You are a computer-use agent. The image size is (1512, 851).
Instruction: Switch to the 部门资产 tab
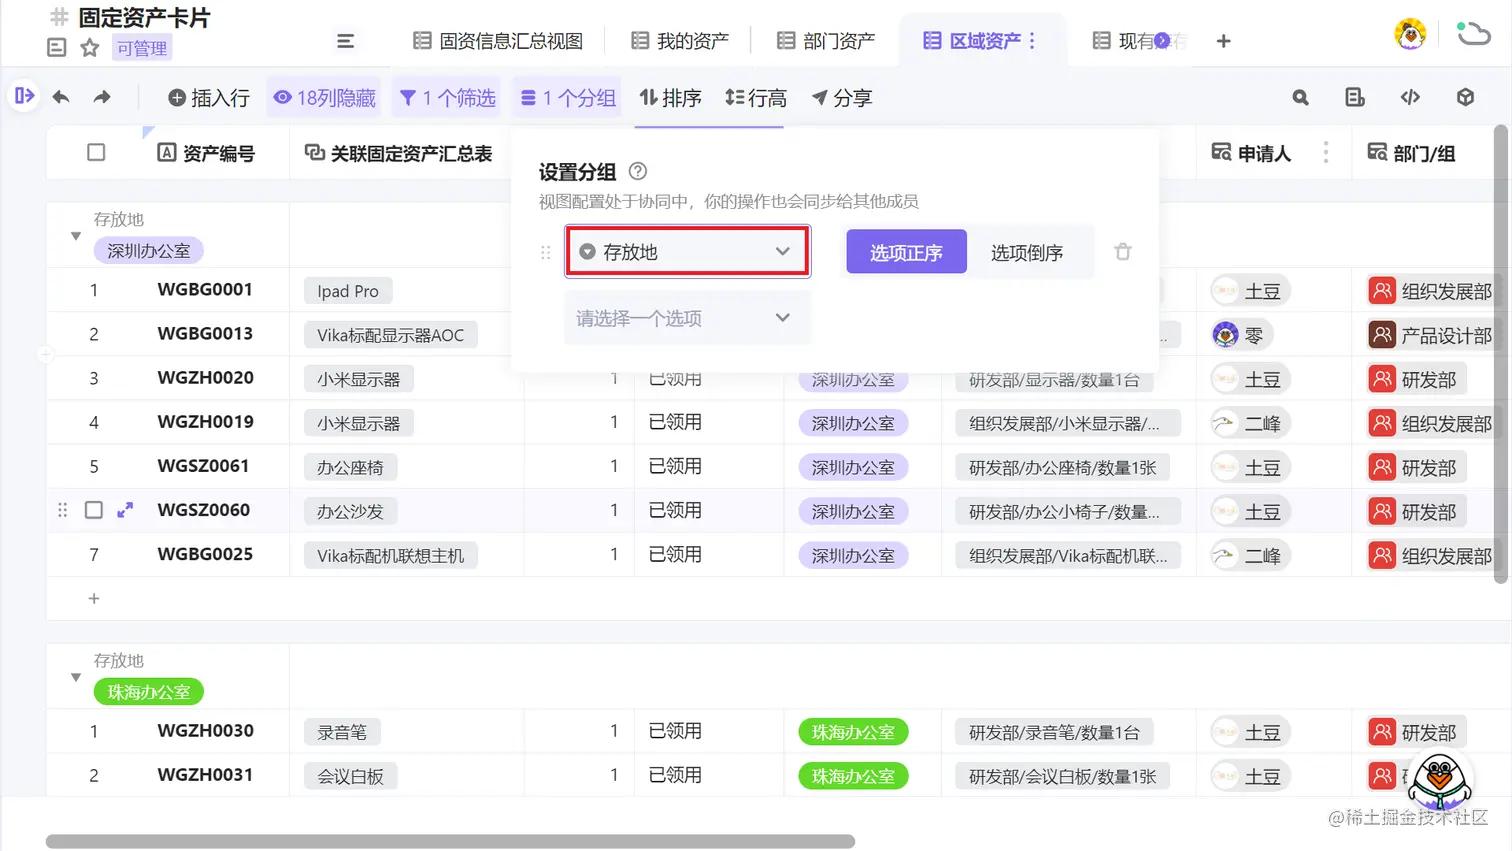pyautogui.click(x=824, y=41)
